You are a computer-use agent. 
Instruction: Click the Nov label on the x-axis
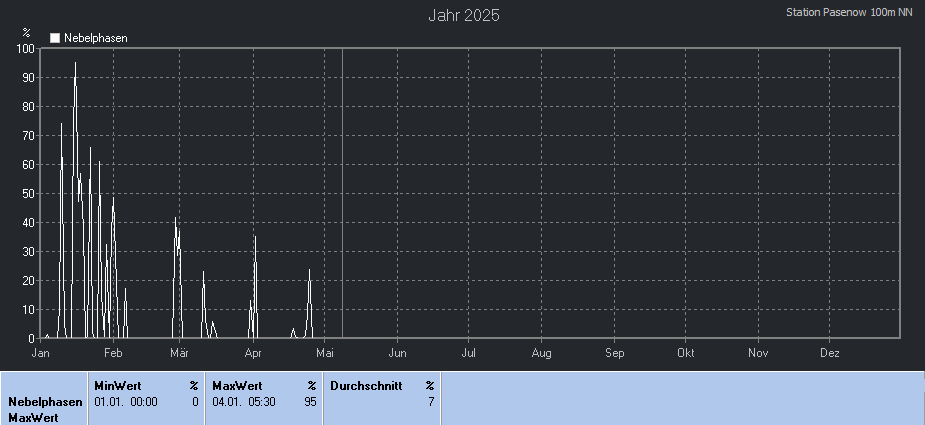(x=758, y=354)
